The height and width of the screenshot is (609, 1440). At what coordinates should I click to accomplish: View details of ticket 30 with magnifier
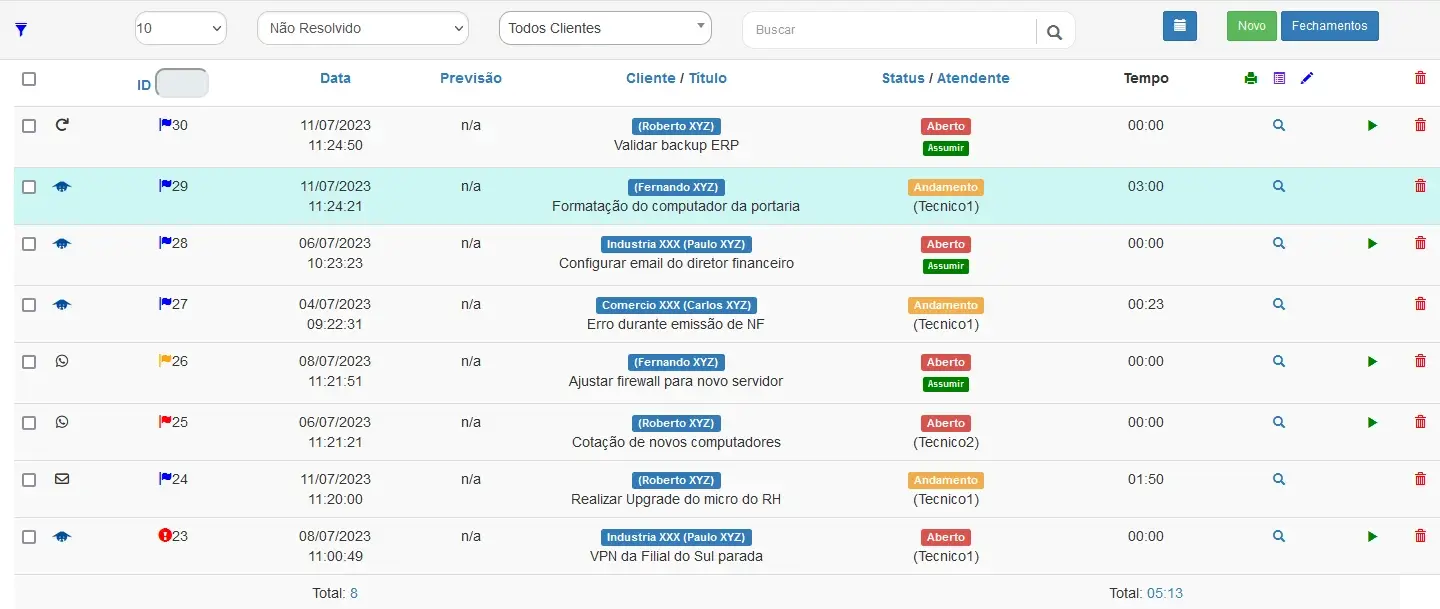(1278, 125)
